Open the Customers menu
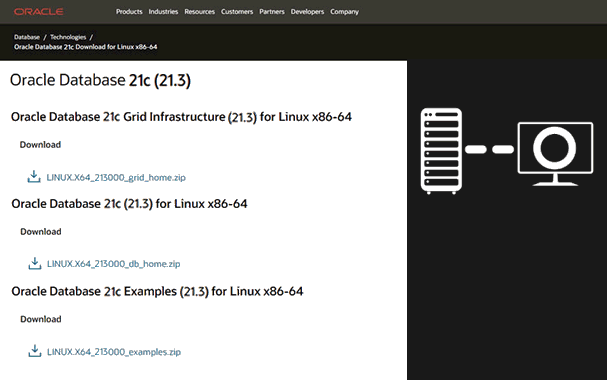 [237, 12]
